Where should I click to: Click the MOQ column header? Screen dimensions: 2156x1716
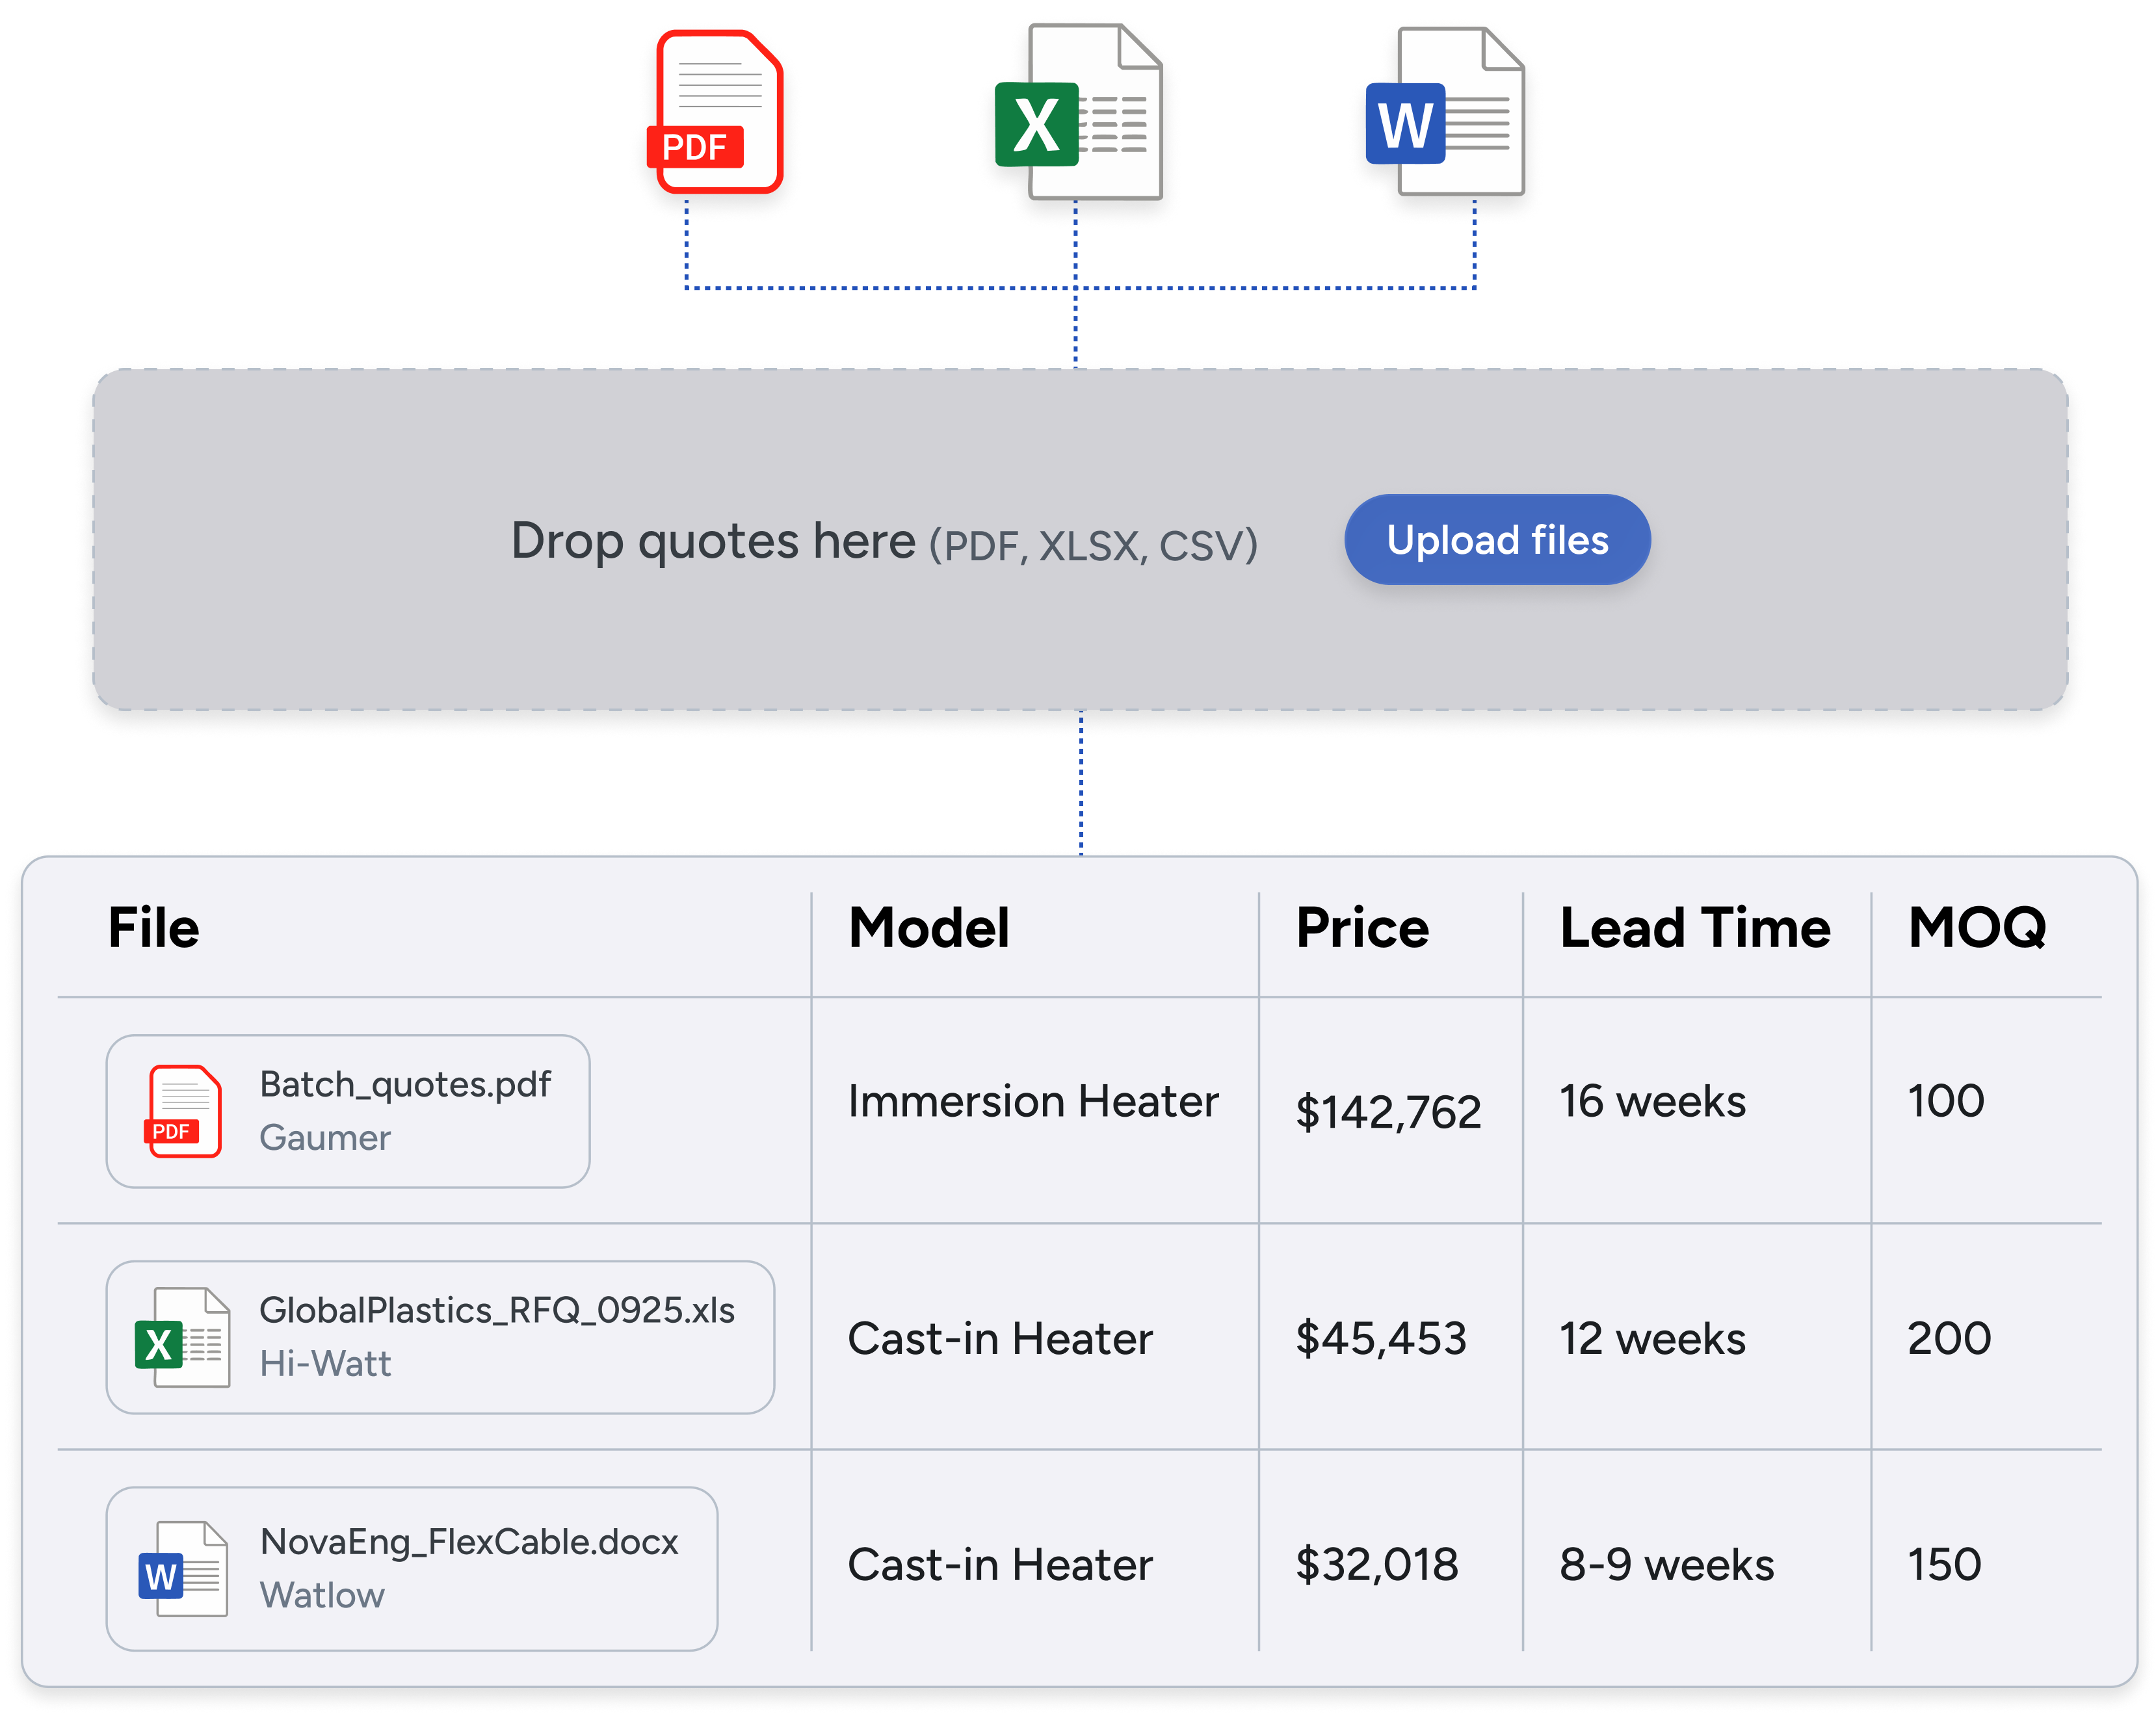[x=1977, y=928]
